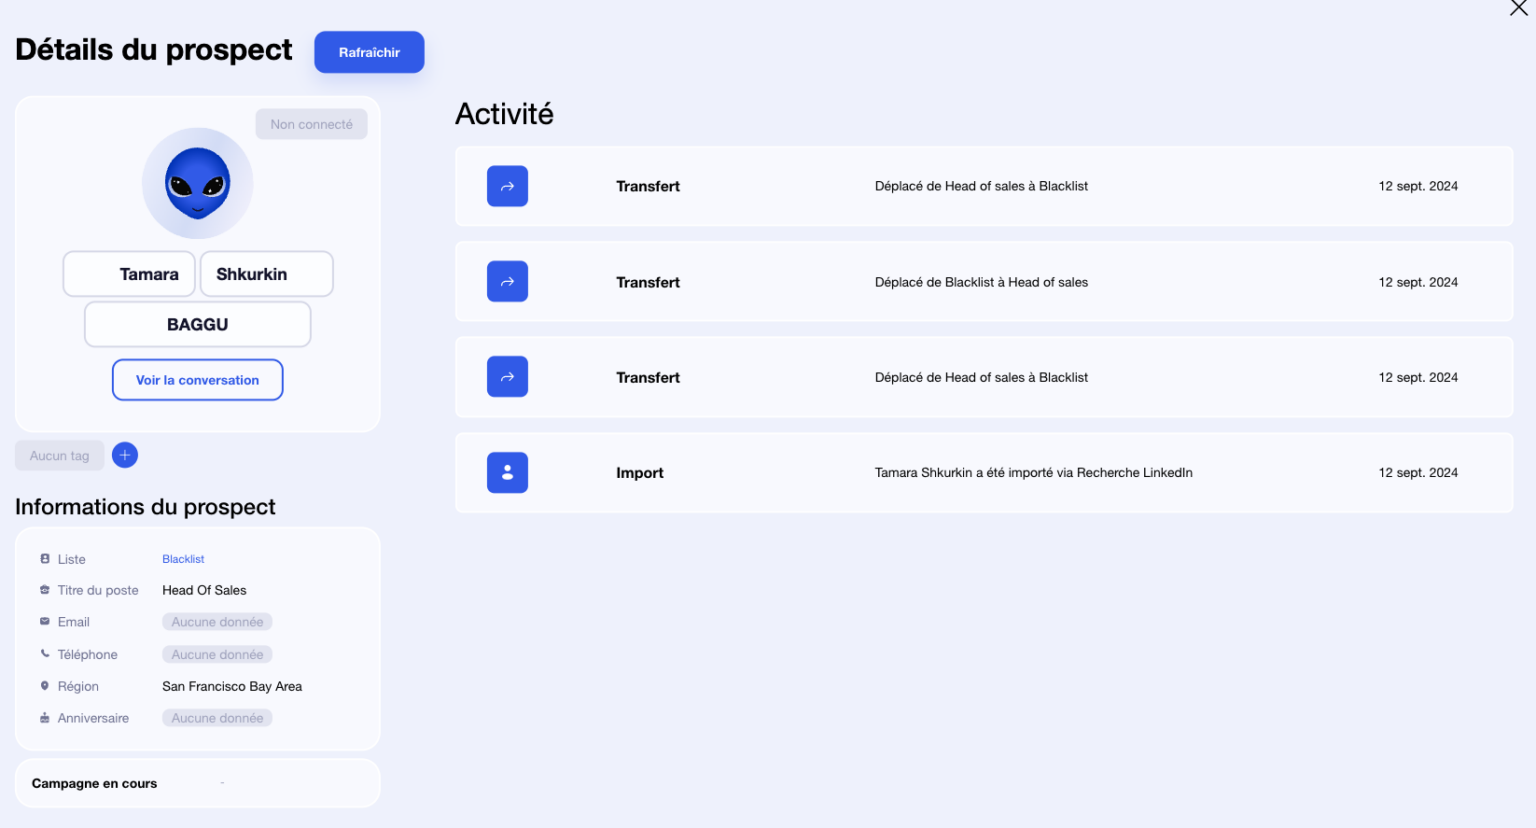Screen dimensions: 1536x828
Task: Click the last name field Shkurkin
Action: [266, 274]
